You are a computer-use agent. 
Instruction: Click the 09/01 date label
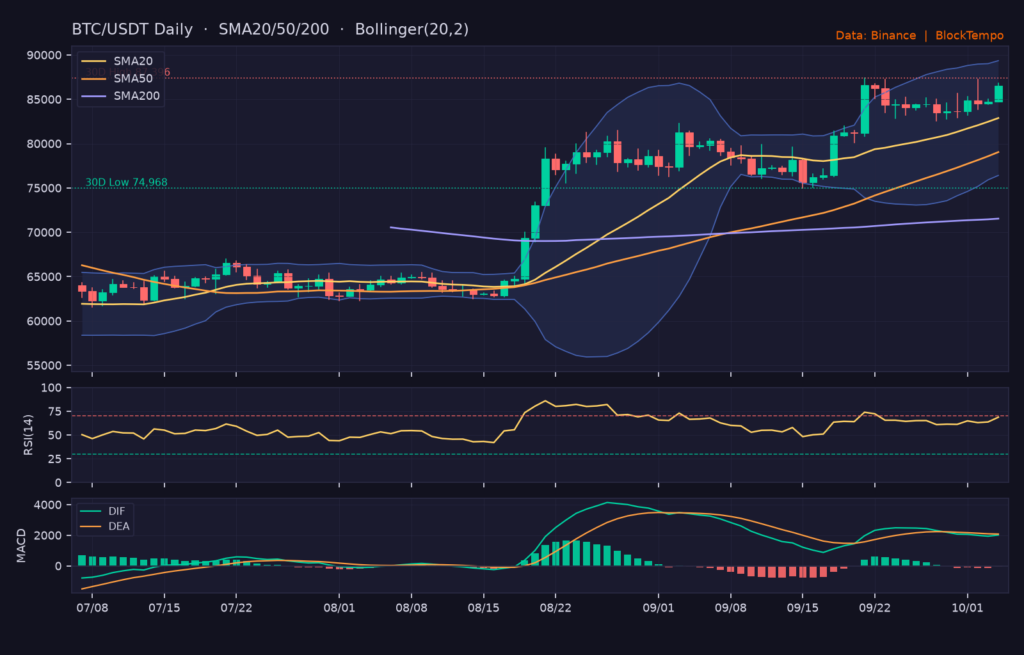coord(658,608)
